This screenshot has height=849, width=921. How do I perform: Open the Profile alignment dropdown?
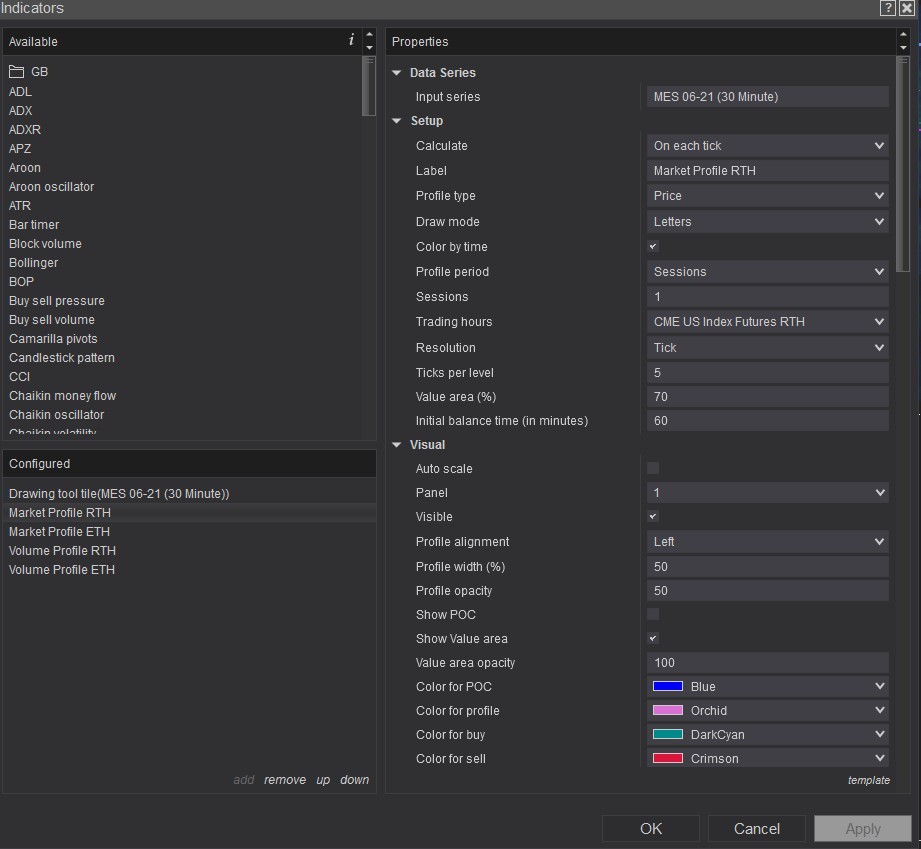coord(767,542)
